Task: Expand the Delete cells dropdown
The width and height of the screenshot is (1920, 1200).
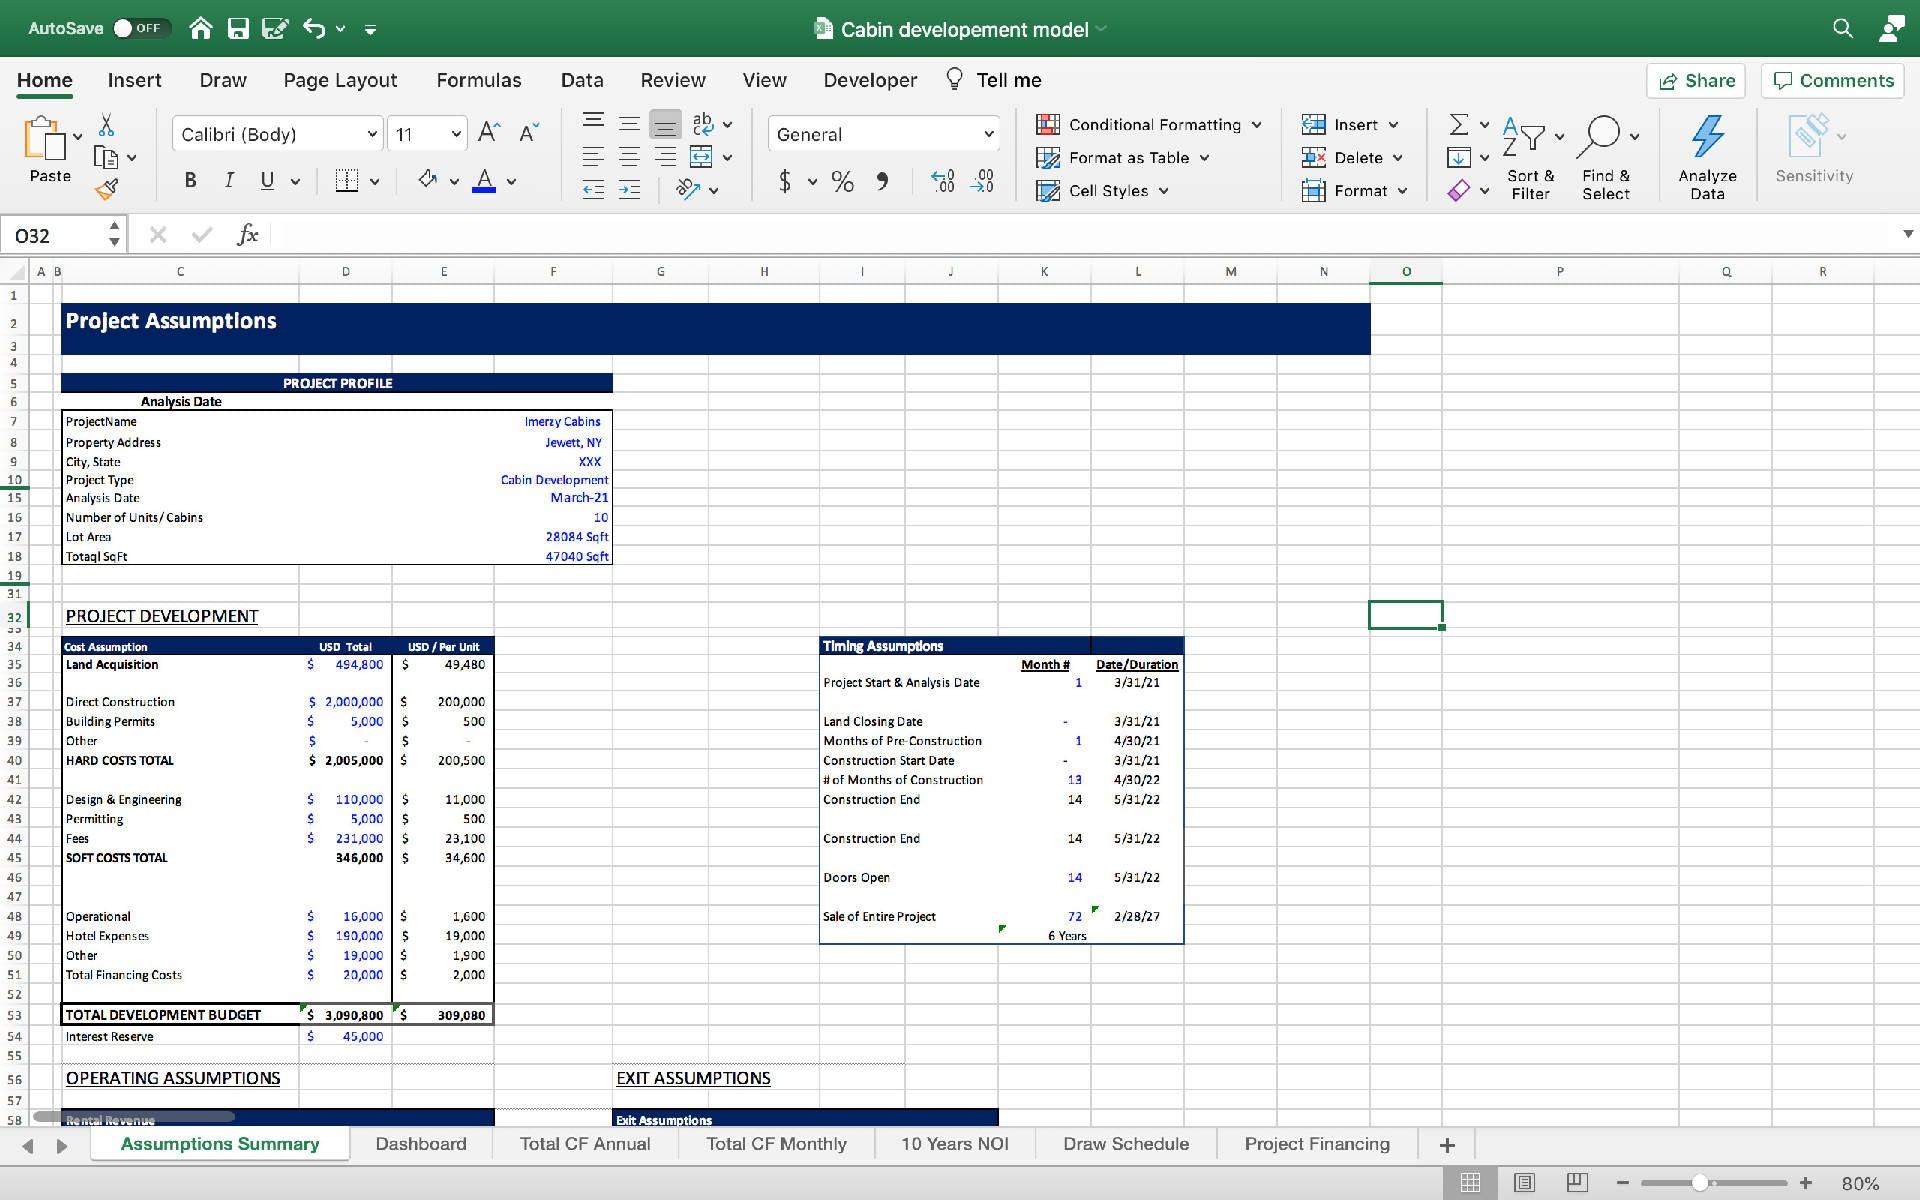Action: pyautogui.click(x=1397, y=158)
